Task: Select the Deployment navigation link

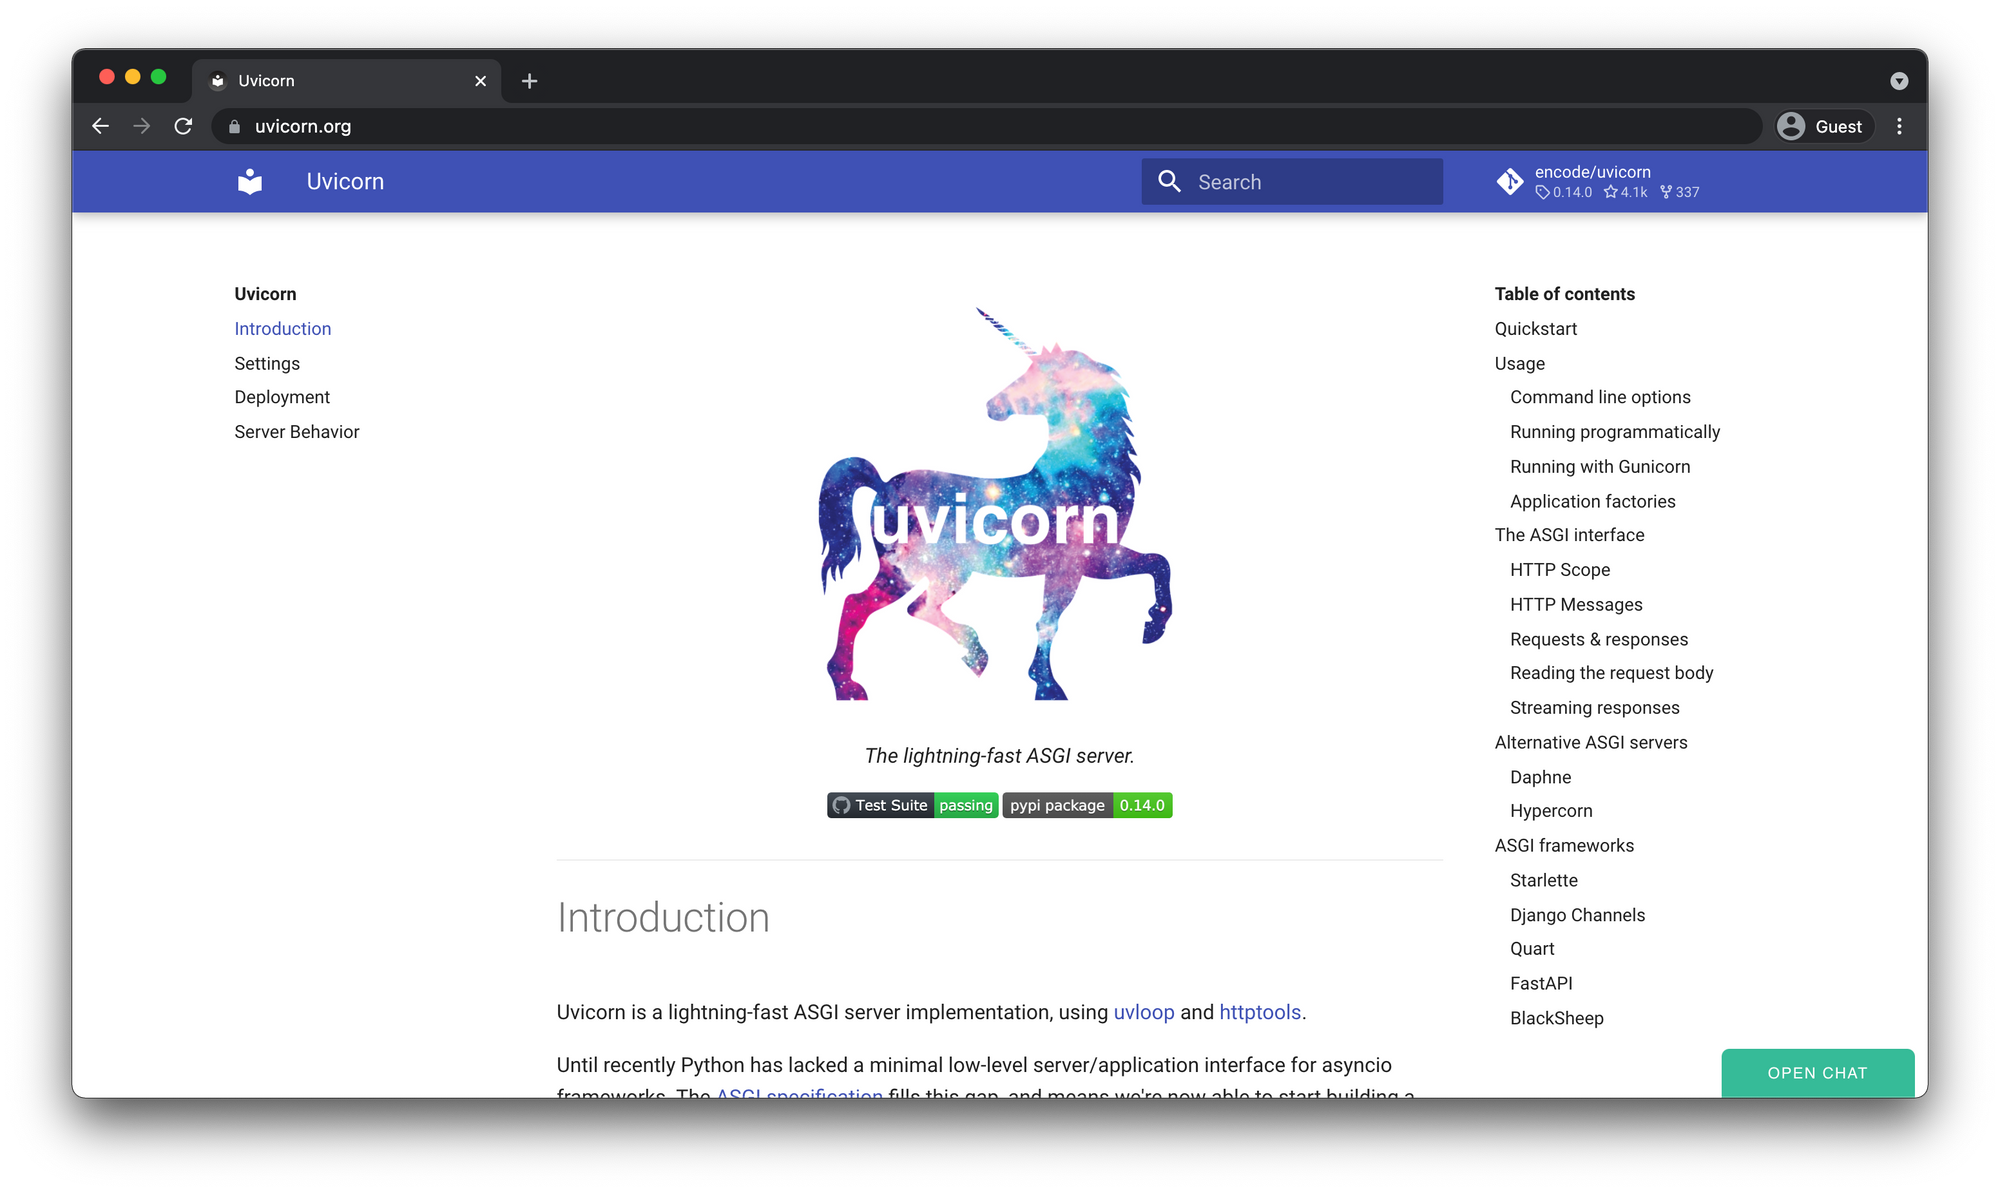Action: pos(282,396)
